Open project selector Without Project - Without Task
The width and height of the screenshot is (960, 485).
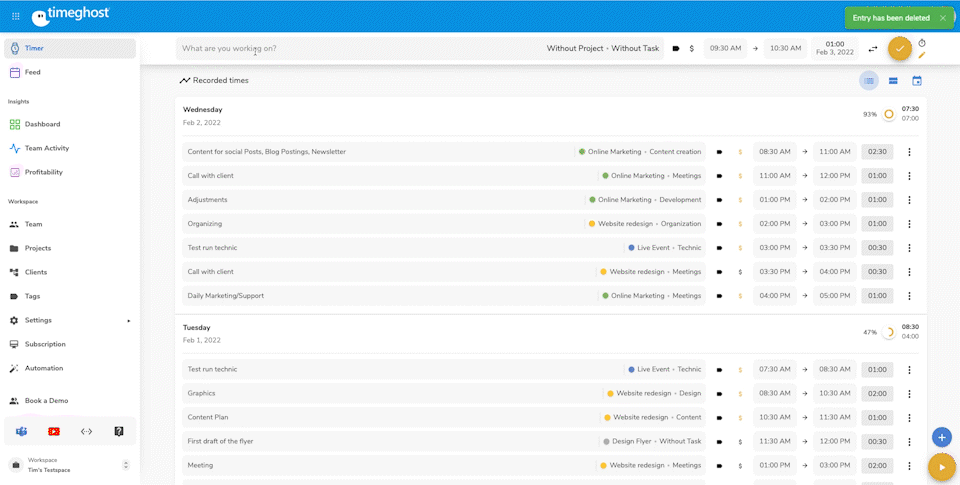click(x=602, y=48)
